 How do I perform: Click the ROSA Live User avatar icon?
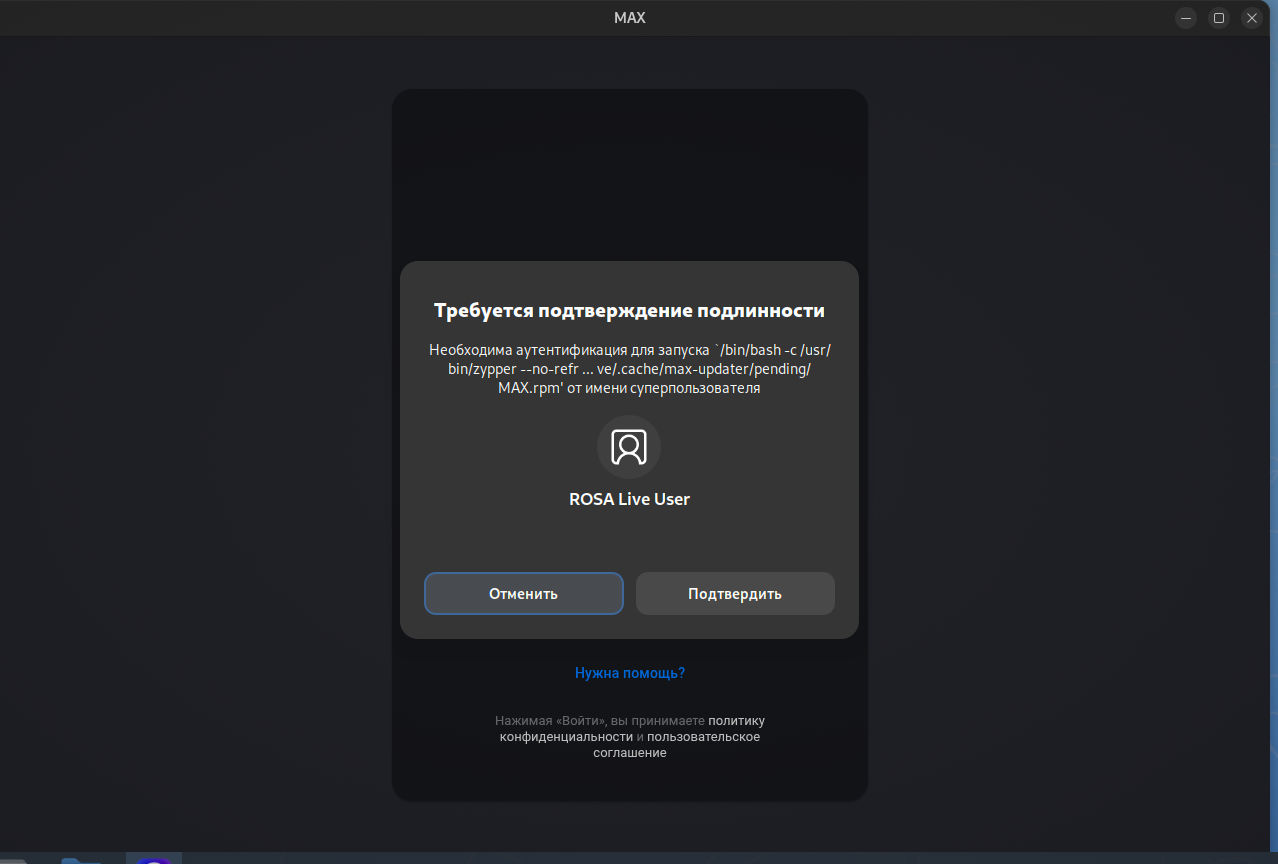[x=629, y=447]
